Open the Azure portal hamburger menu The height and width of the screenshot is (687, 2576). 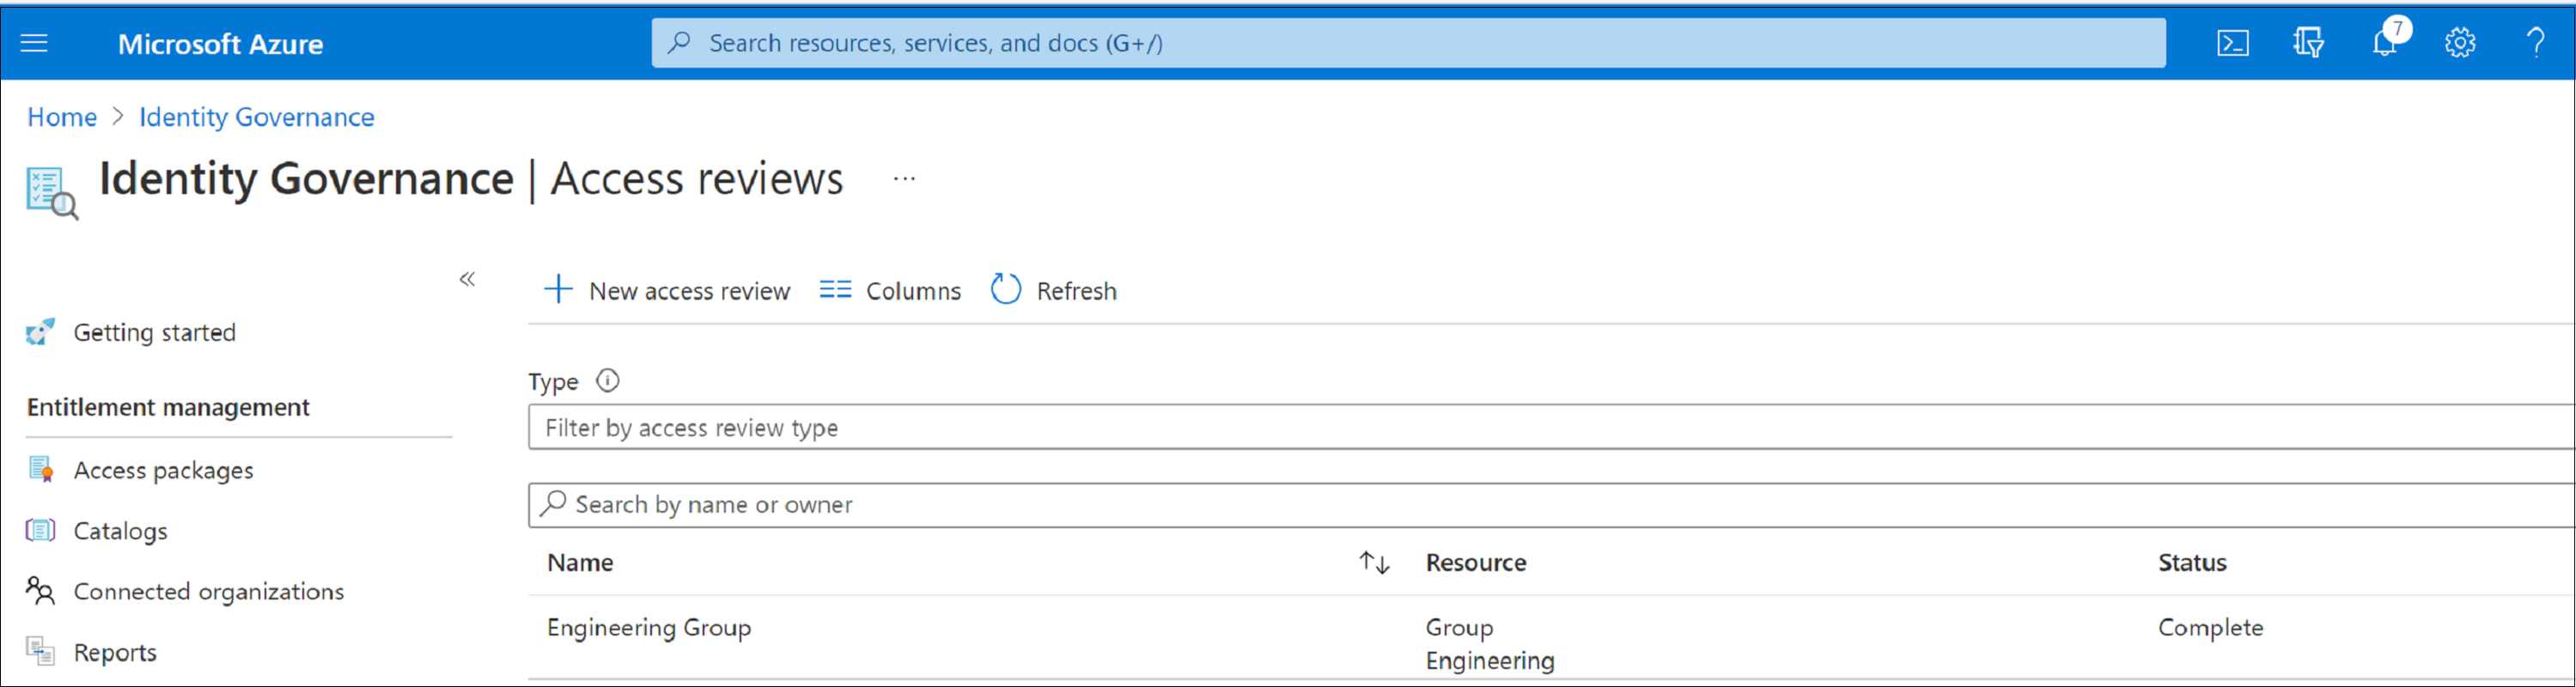[x=34, y=43]
